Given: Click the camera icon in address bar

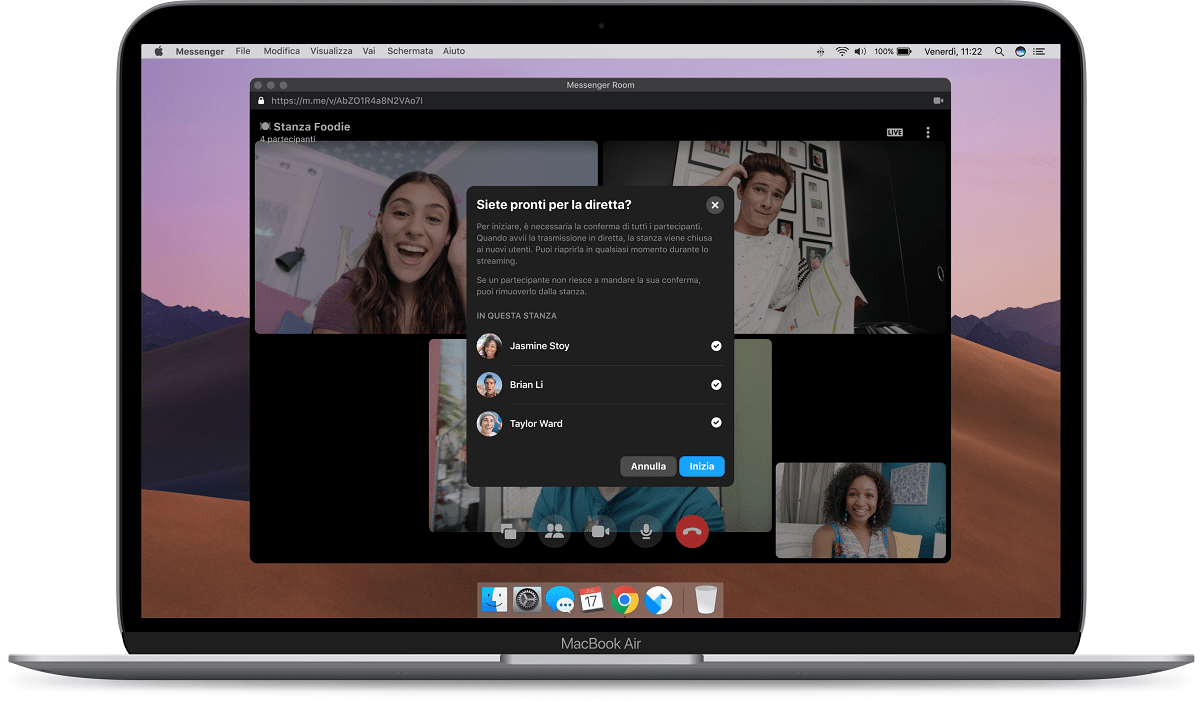Looking at the screenshot, I should coord(938,101).
